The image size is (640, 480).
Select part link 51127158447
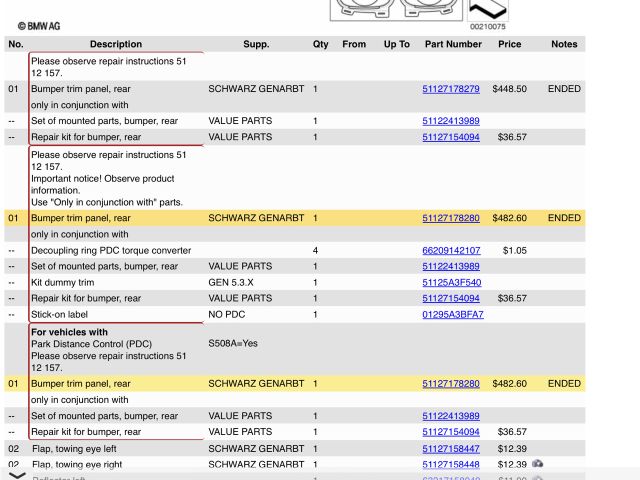coord(451,449)
